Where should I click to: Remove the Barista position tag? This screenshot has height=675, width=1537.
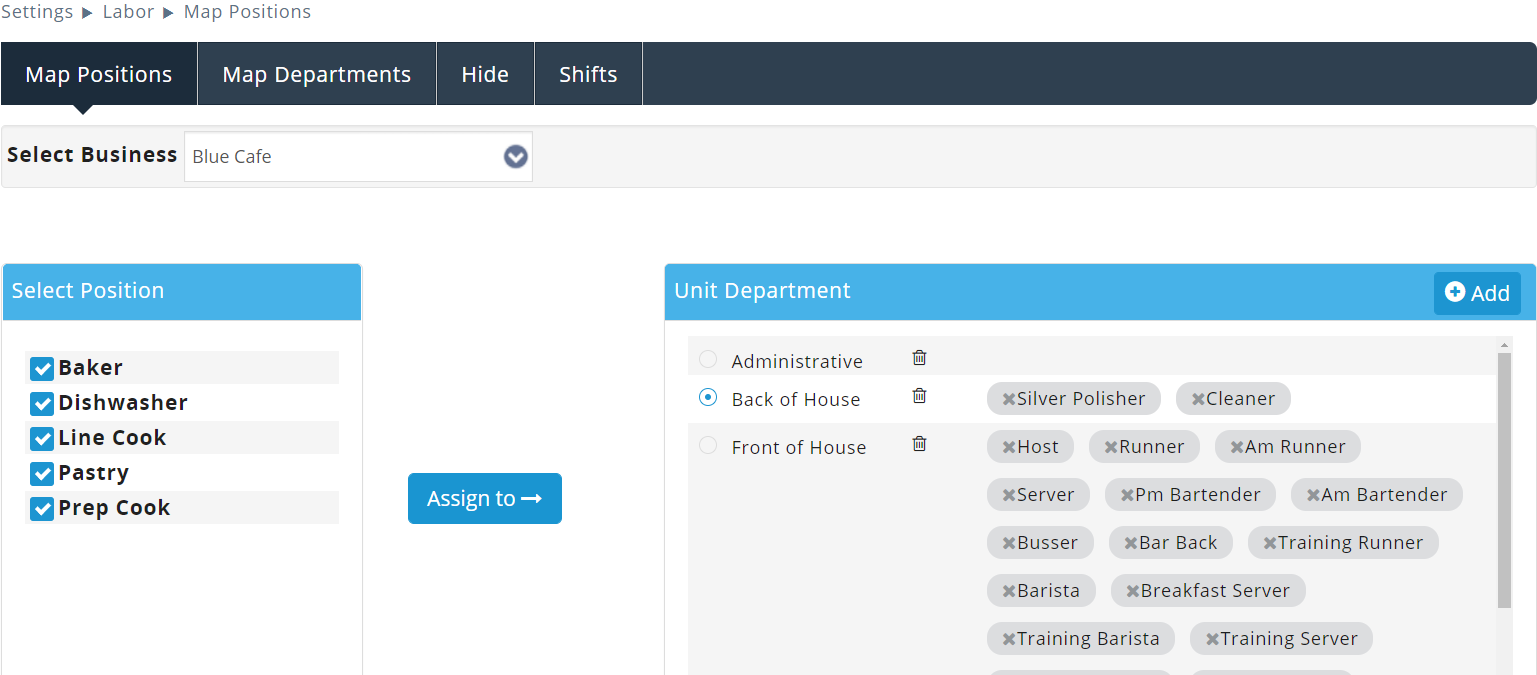1008,591
